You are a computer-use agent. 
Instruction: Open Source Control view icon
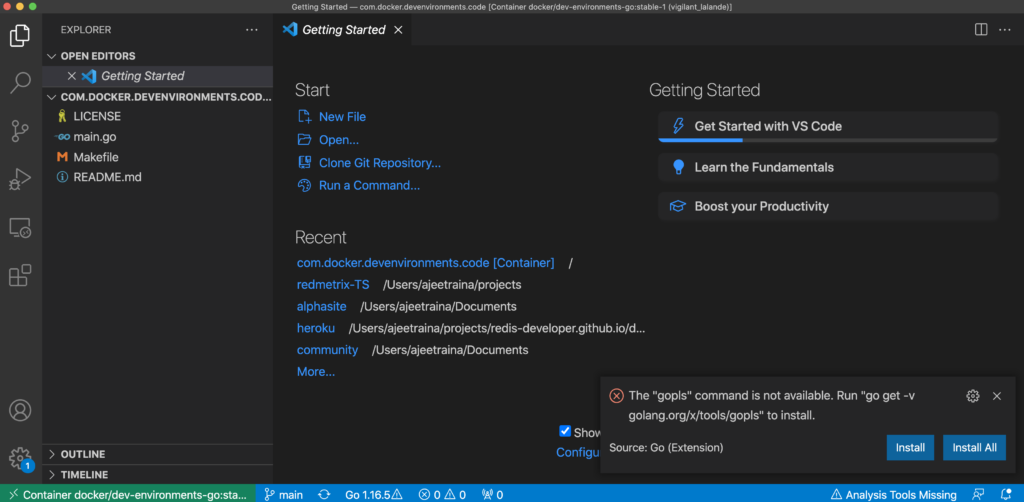pyautogui.click(x=20, y=131)
